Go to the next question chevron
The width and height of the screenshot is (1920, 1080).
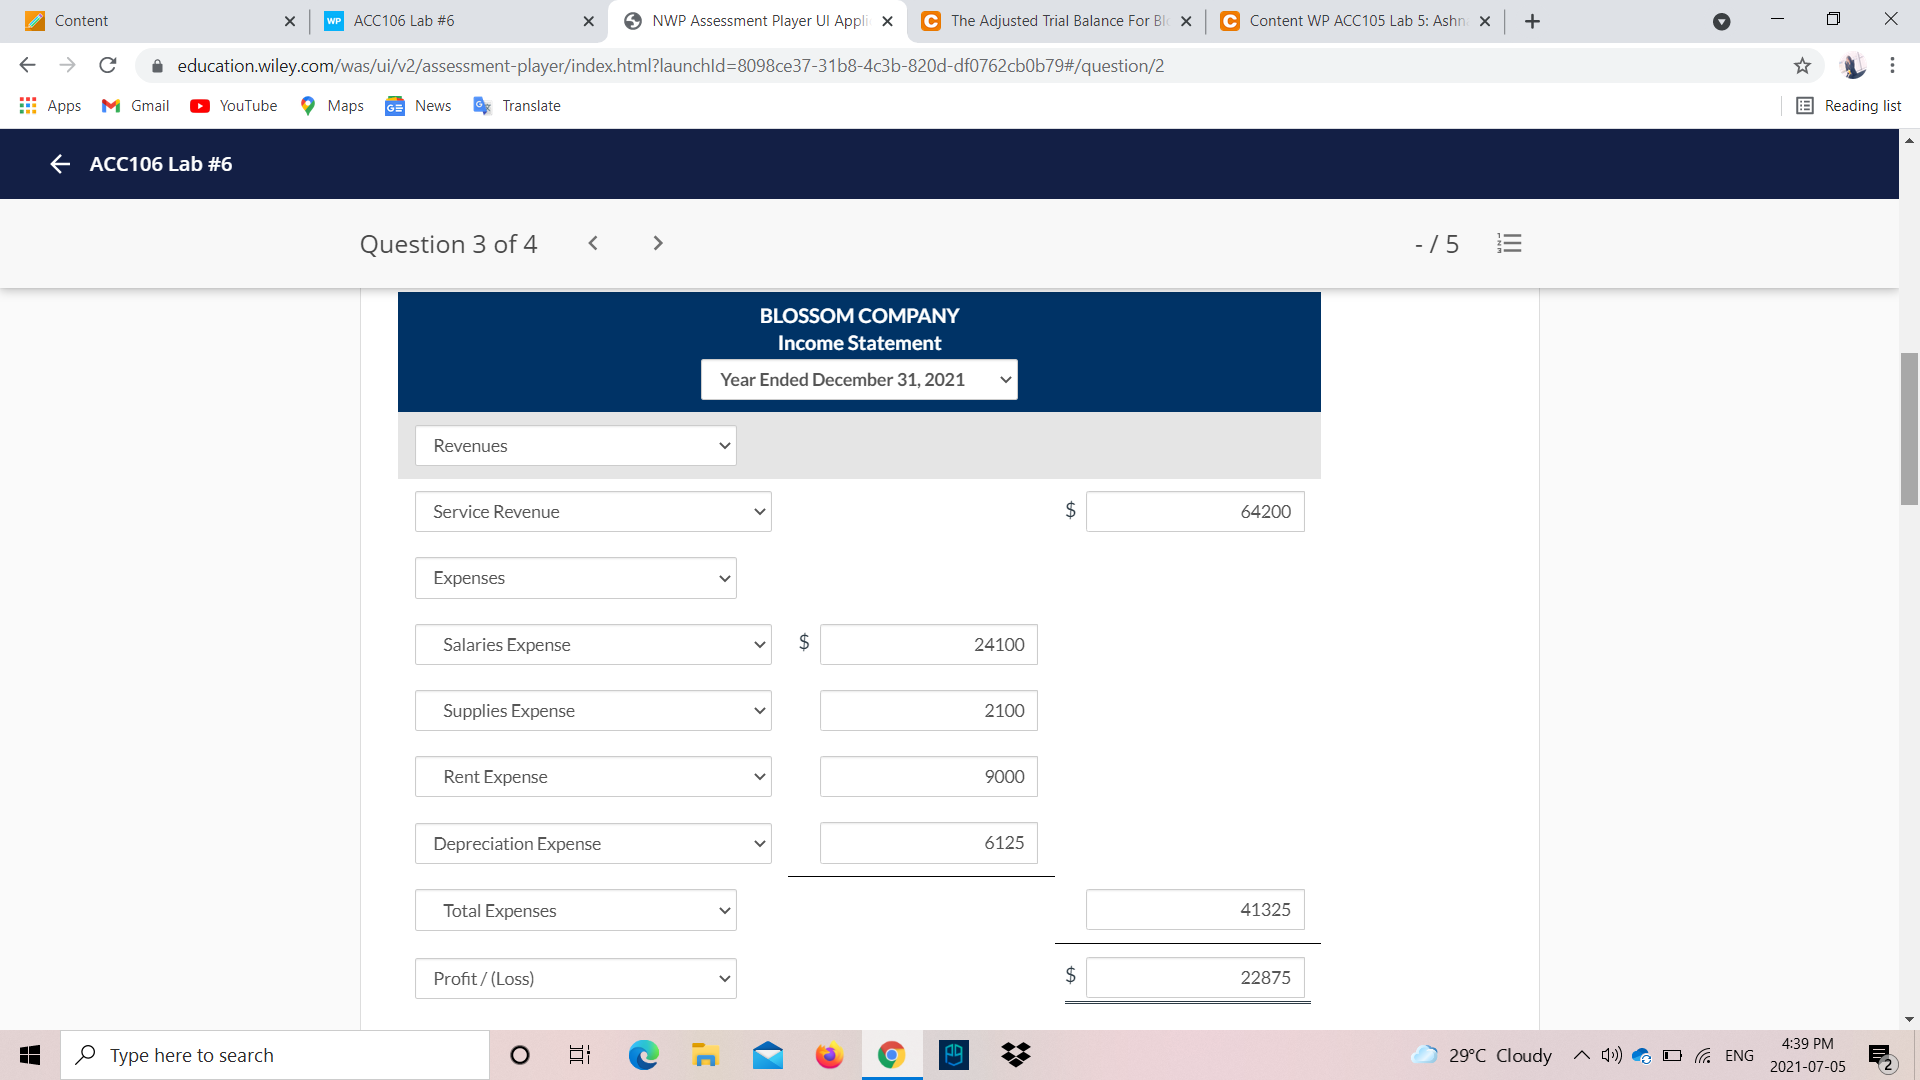pyautogui.click(x=657, y=243)
